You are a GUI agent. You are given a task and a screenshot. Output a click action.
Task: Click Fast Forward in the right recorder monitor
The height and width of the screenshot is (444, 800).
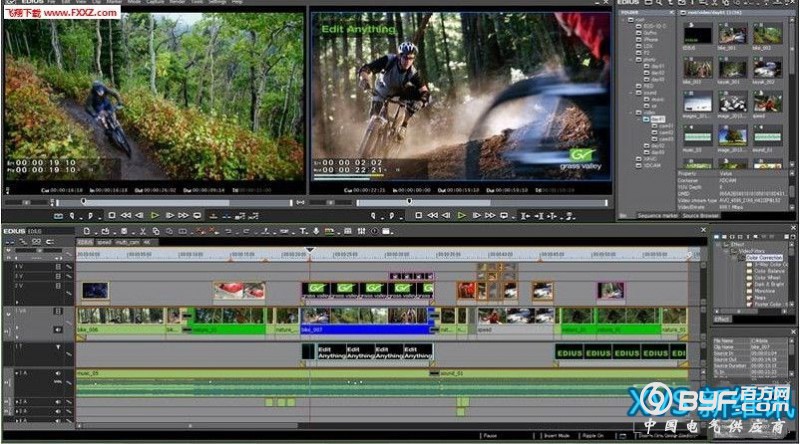(x=490, y=215)
